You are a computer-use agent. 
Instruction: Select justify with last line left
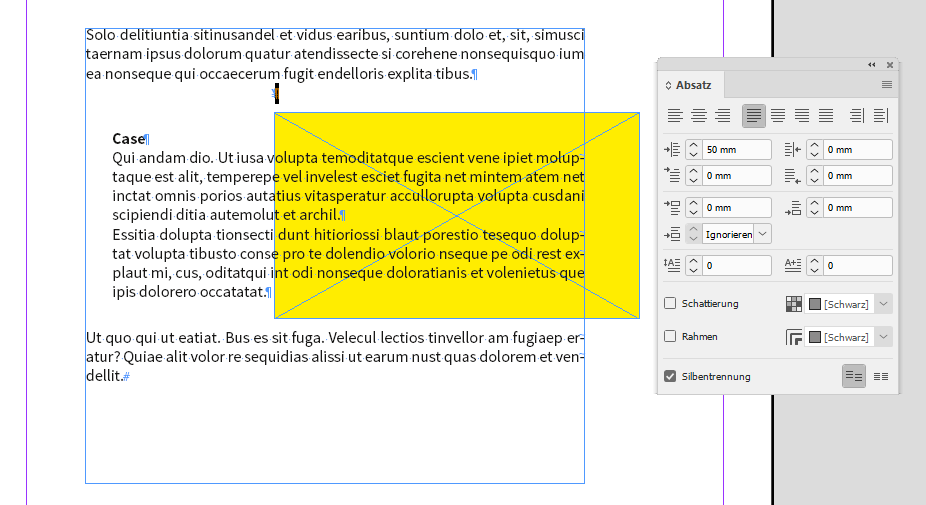tap(754, 116)
